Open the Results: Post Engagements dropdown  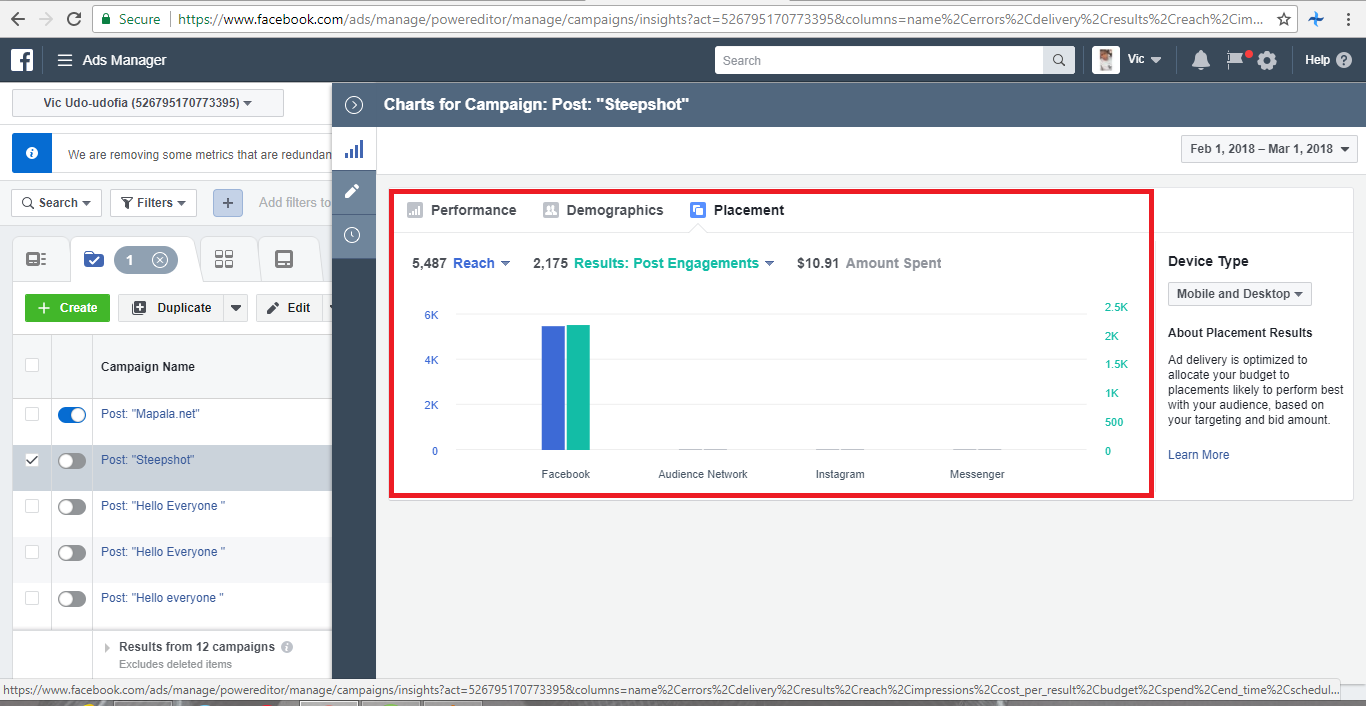point(674,263)
